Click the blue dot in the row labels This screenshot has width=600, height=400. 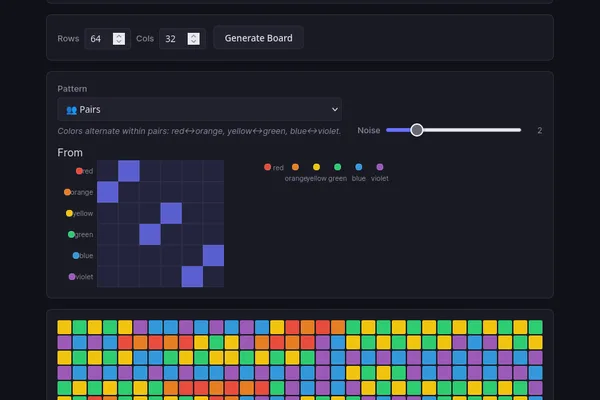(76, 255)
